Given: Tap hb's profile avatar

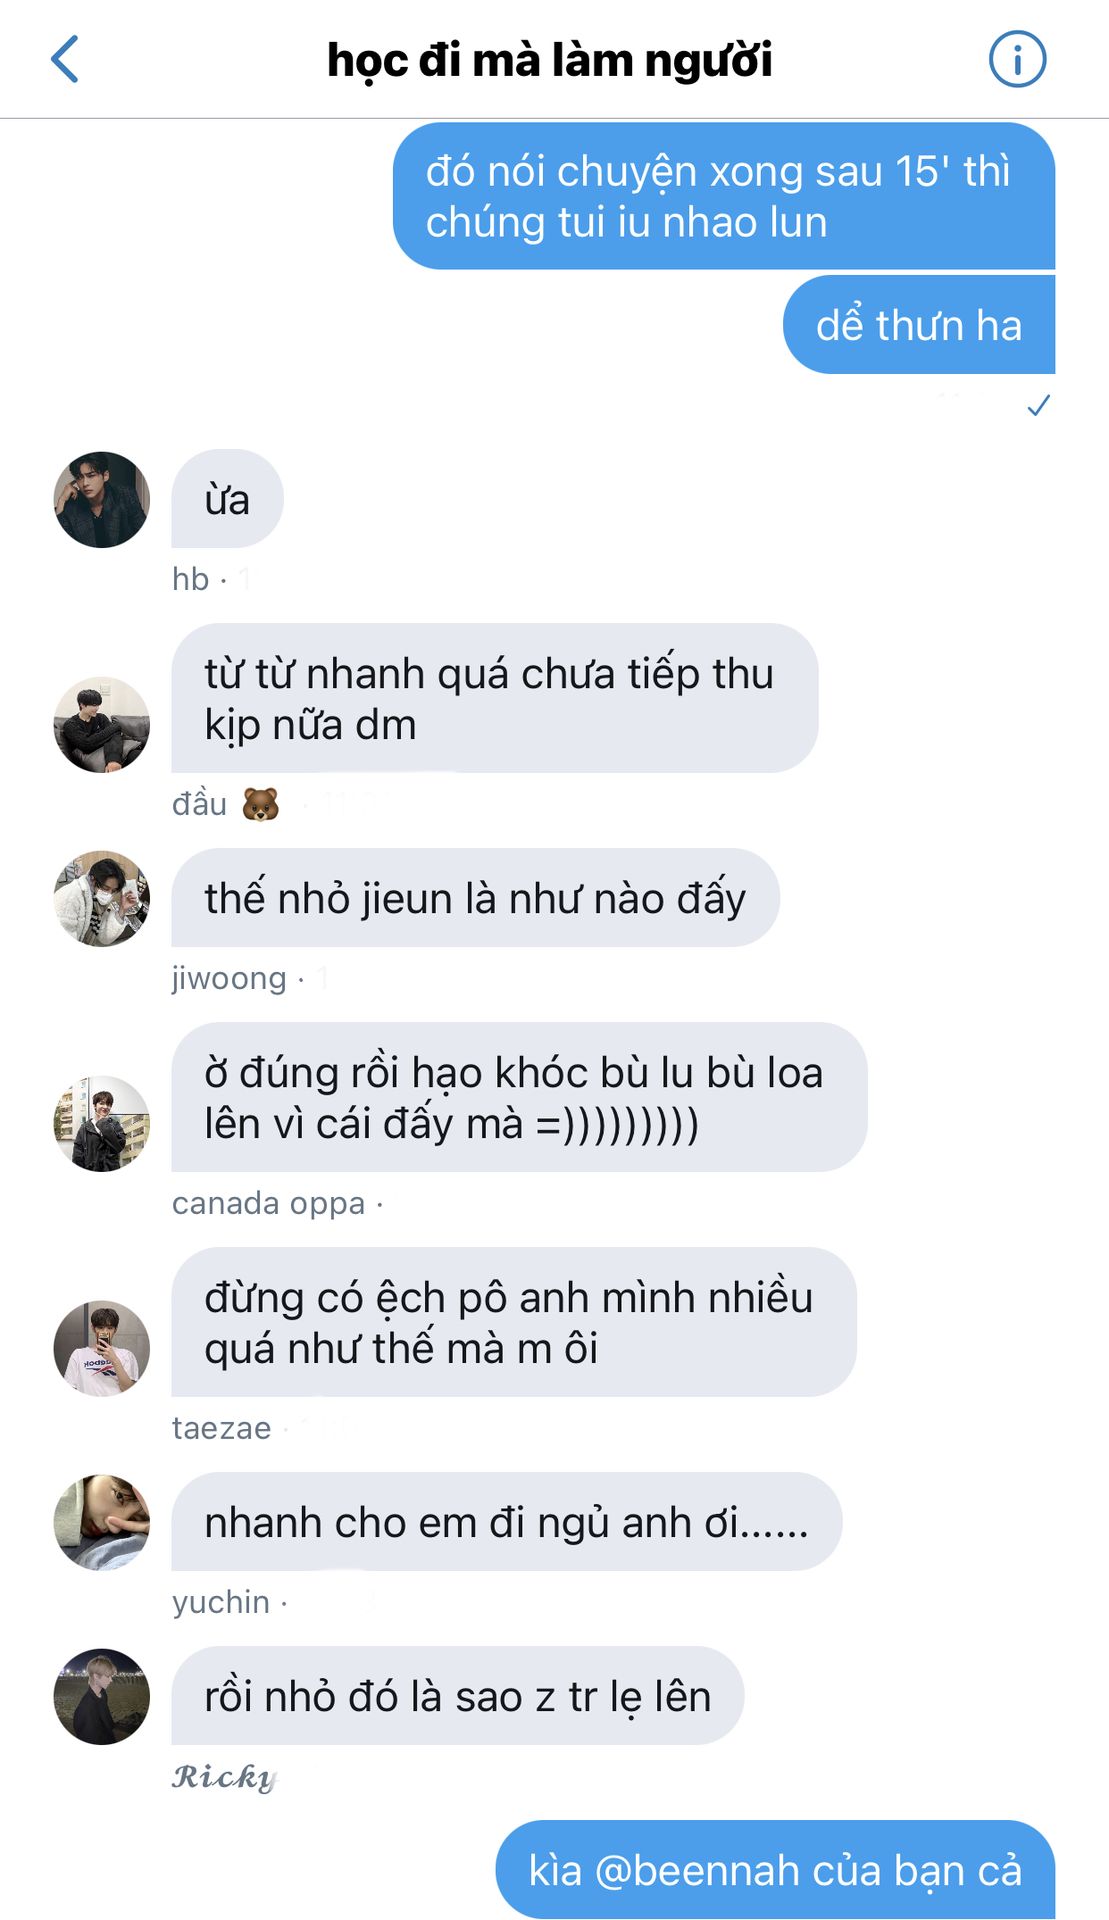Looking at the screenshot, I should click(x=101, y=499).
